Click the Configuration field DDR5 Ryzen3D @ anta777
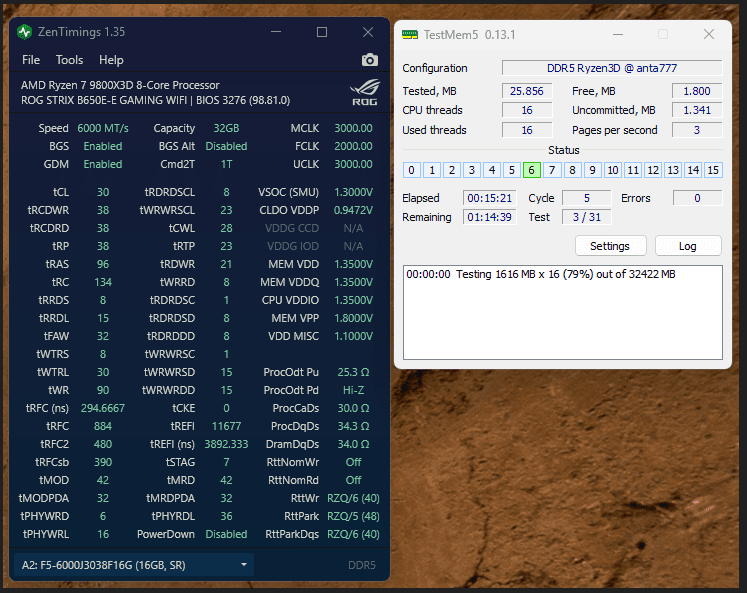This screenshot has height=593, width=747. 612,68
